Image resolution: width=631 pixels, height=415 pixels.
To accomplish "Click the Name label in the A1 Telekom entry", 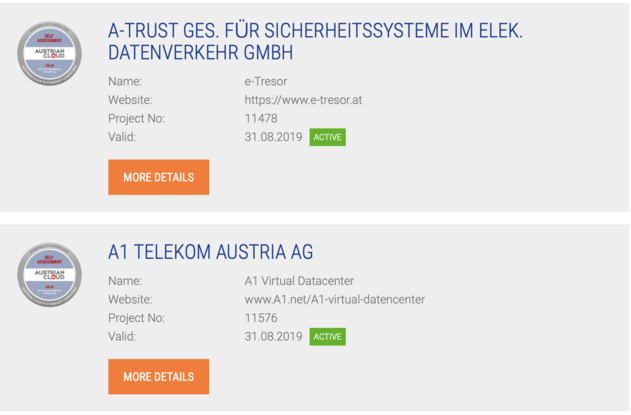I will [x=125, y=281].
